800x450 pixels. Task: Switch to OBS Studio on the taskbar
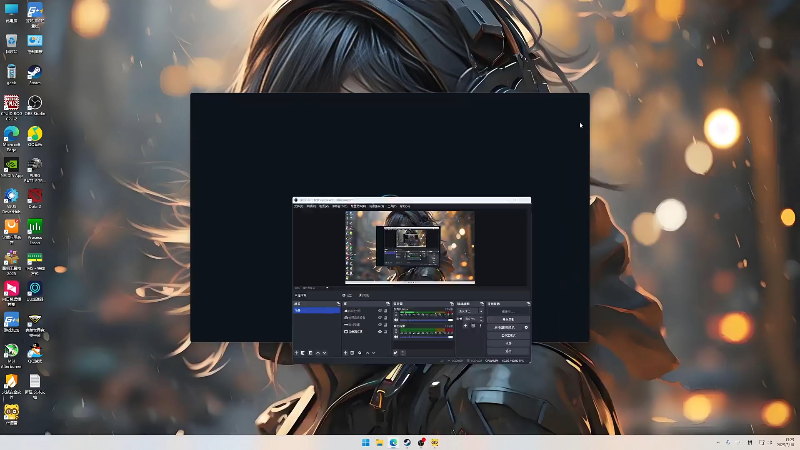tap(421, 442)
